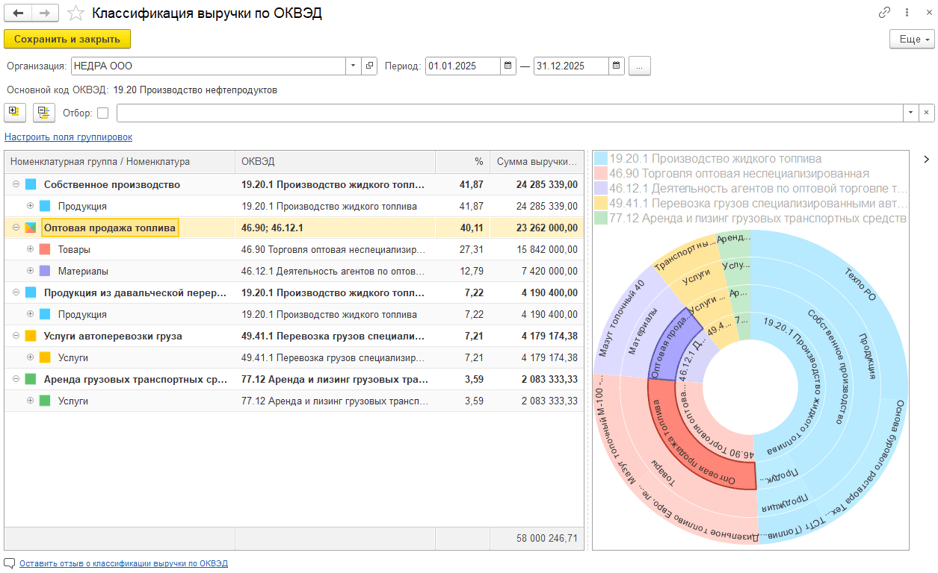Open the Отбор filter dropdown arrow

click(910, 113)
